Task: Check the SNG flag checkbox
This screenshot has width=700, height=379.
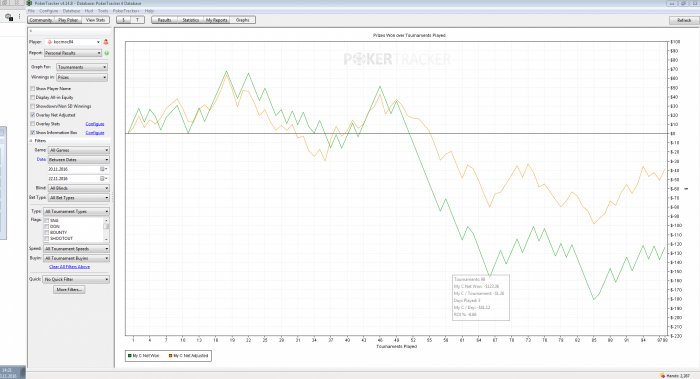Action: point(46,221)
